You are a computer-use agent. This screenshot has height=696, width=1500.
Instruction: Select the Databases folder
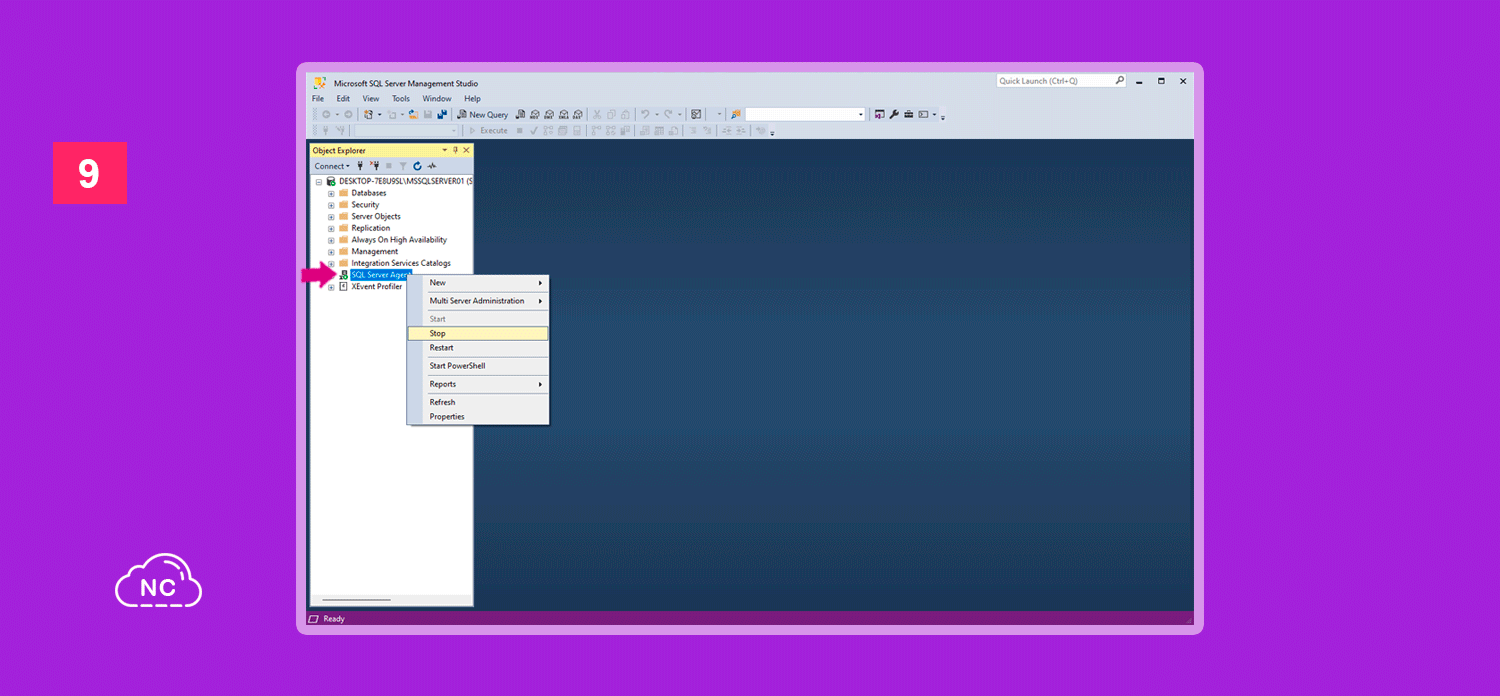click(x=368, y=193)
